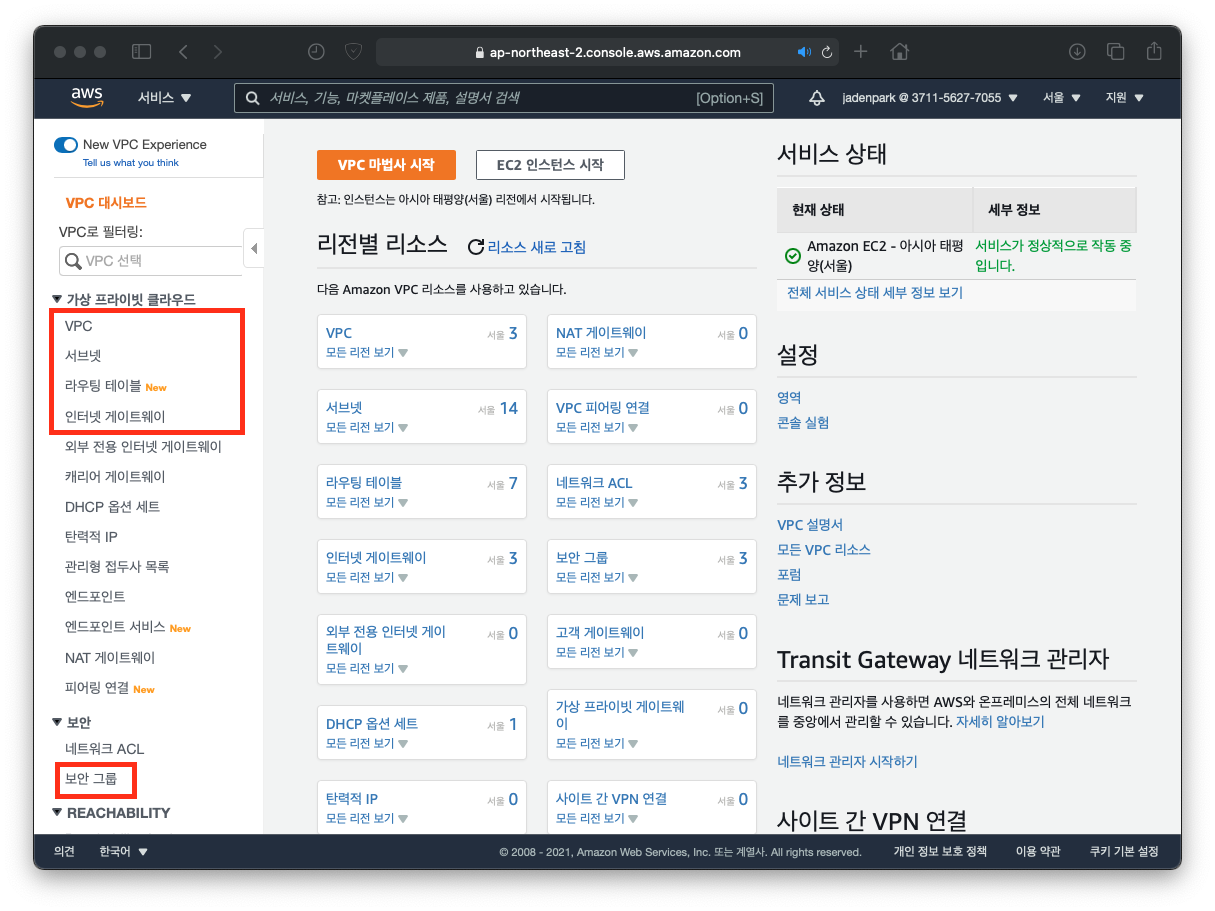Go forward with the Safari forward arrow
Screen dimensions: 1215x911
[x=218, y=52]
